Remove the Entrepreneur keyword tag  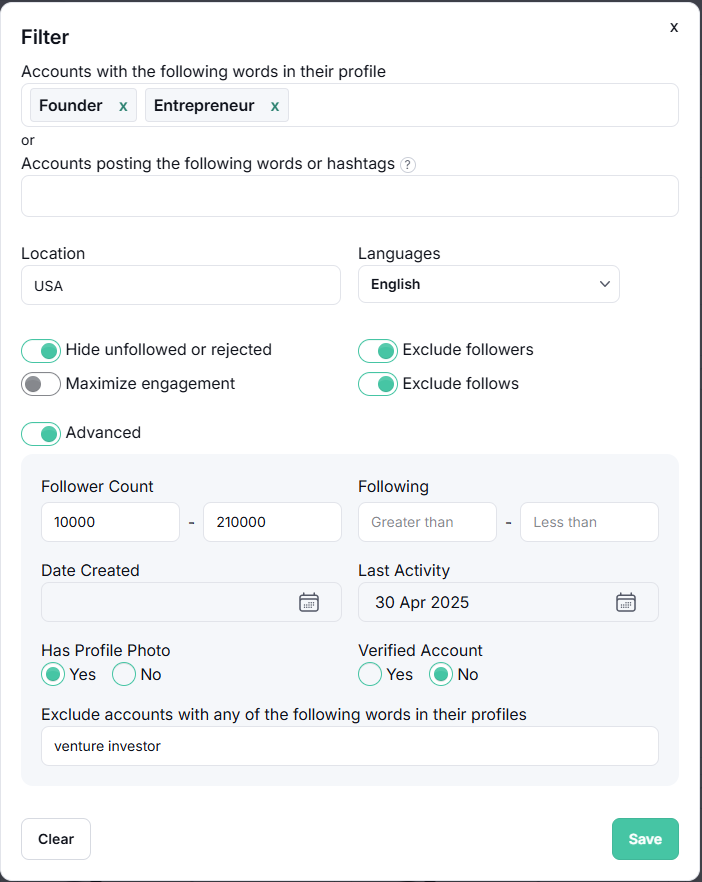pos(274,106)
